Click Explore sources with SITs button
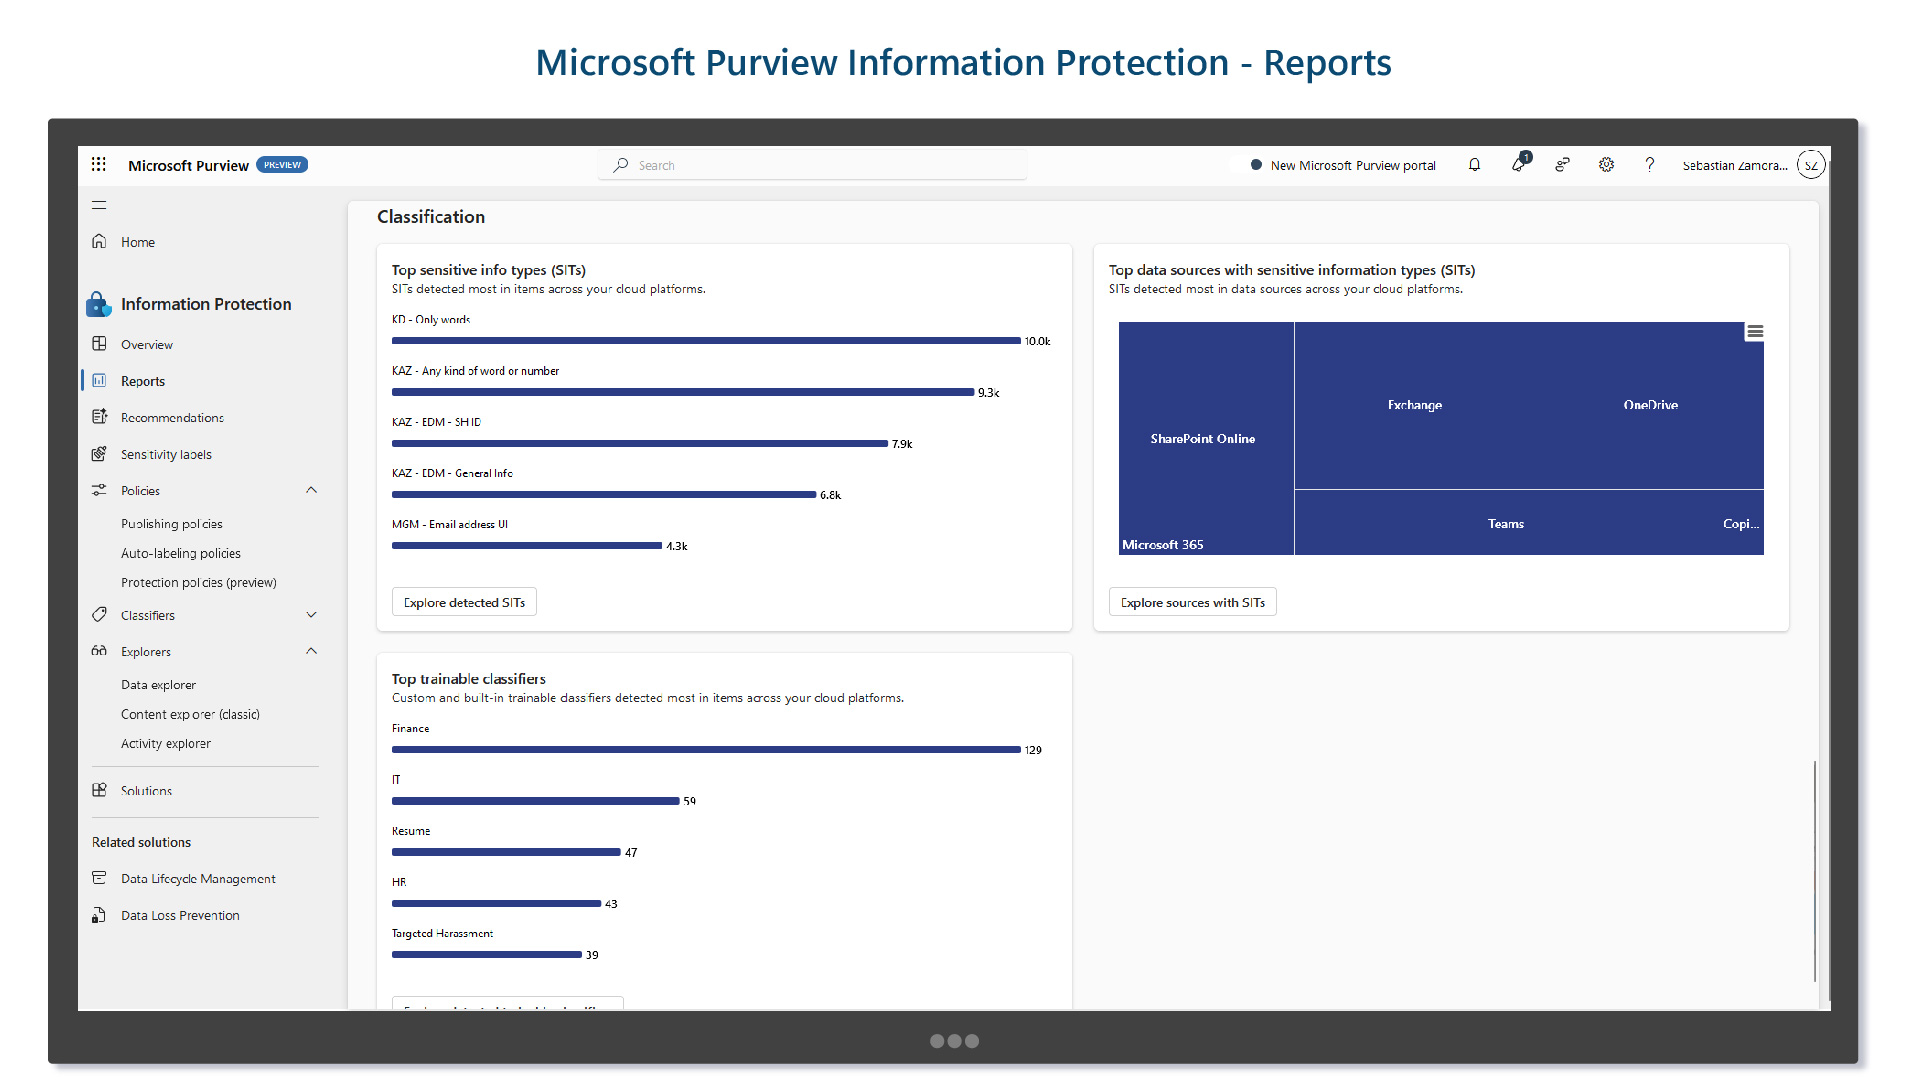The width and height of the screenshot is (1920, 1080). (1192, 602)
